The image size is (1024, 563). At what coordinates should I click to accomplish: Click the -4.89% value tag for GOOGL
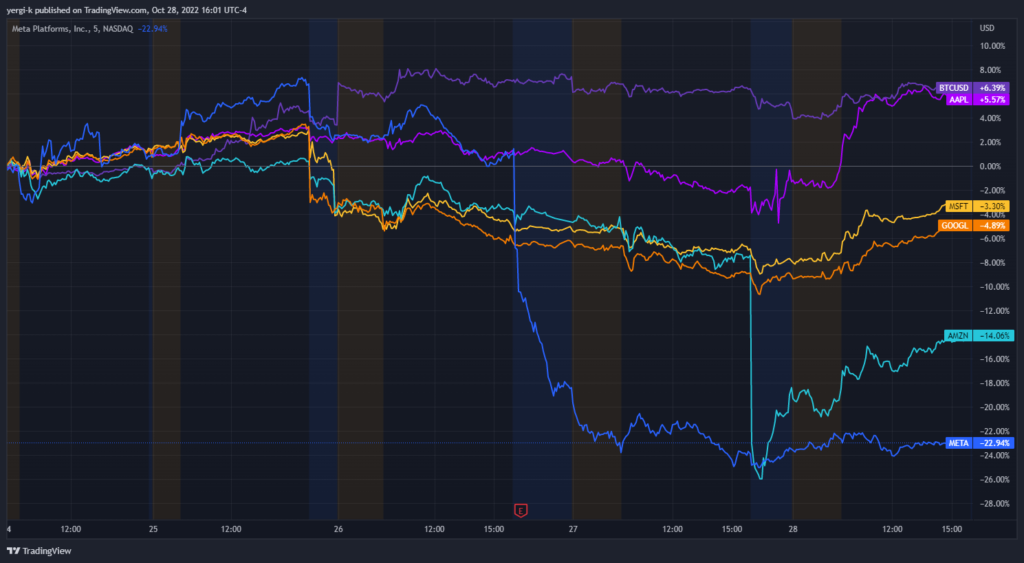click(x=992, y=225)
